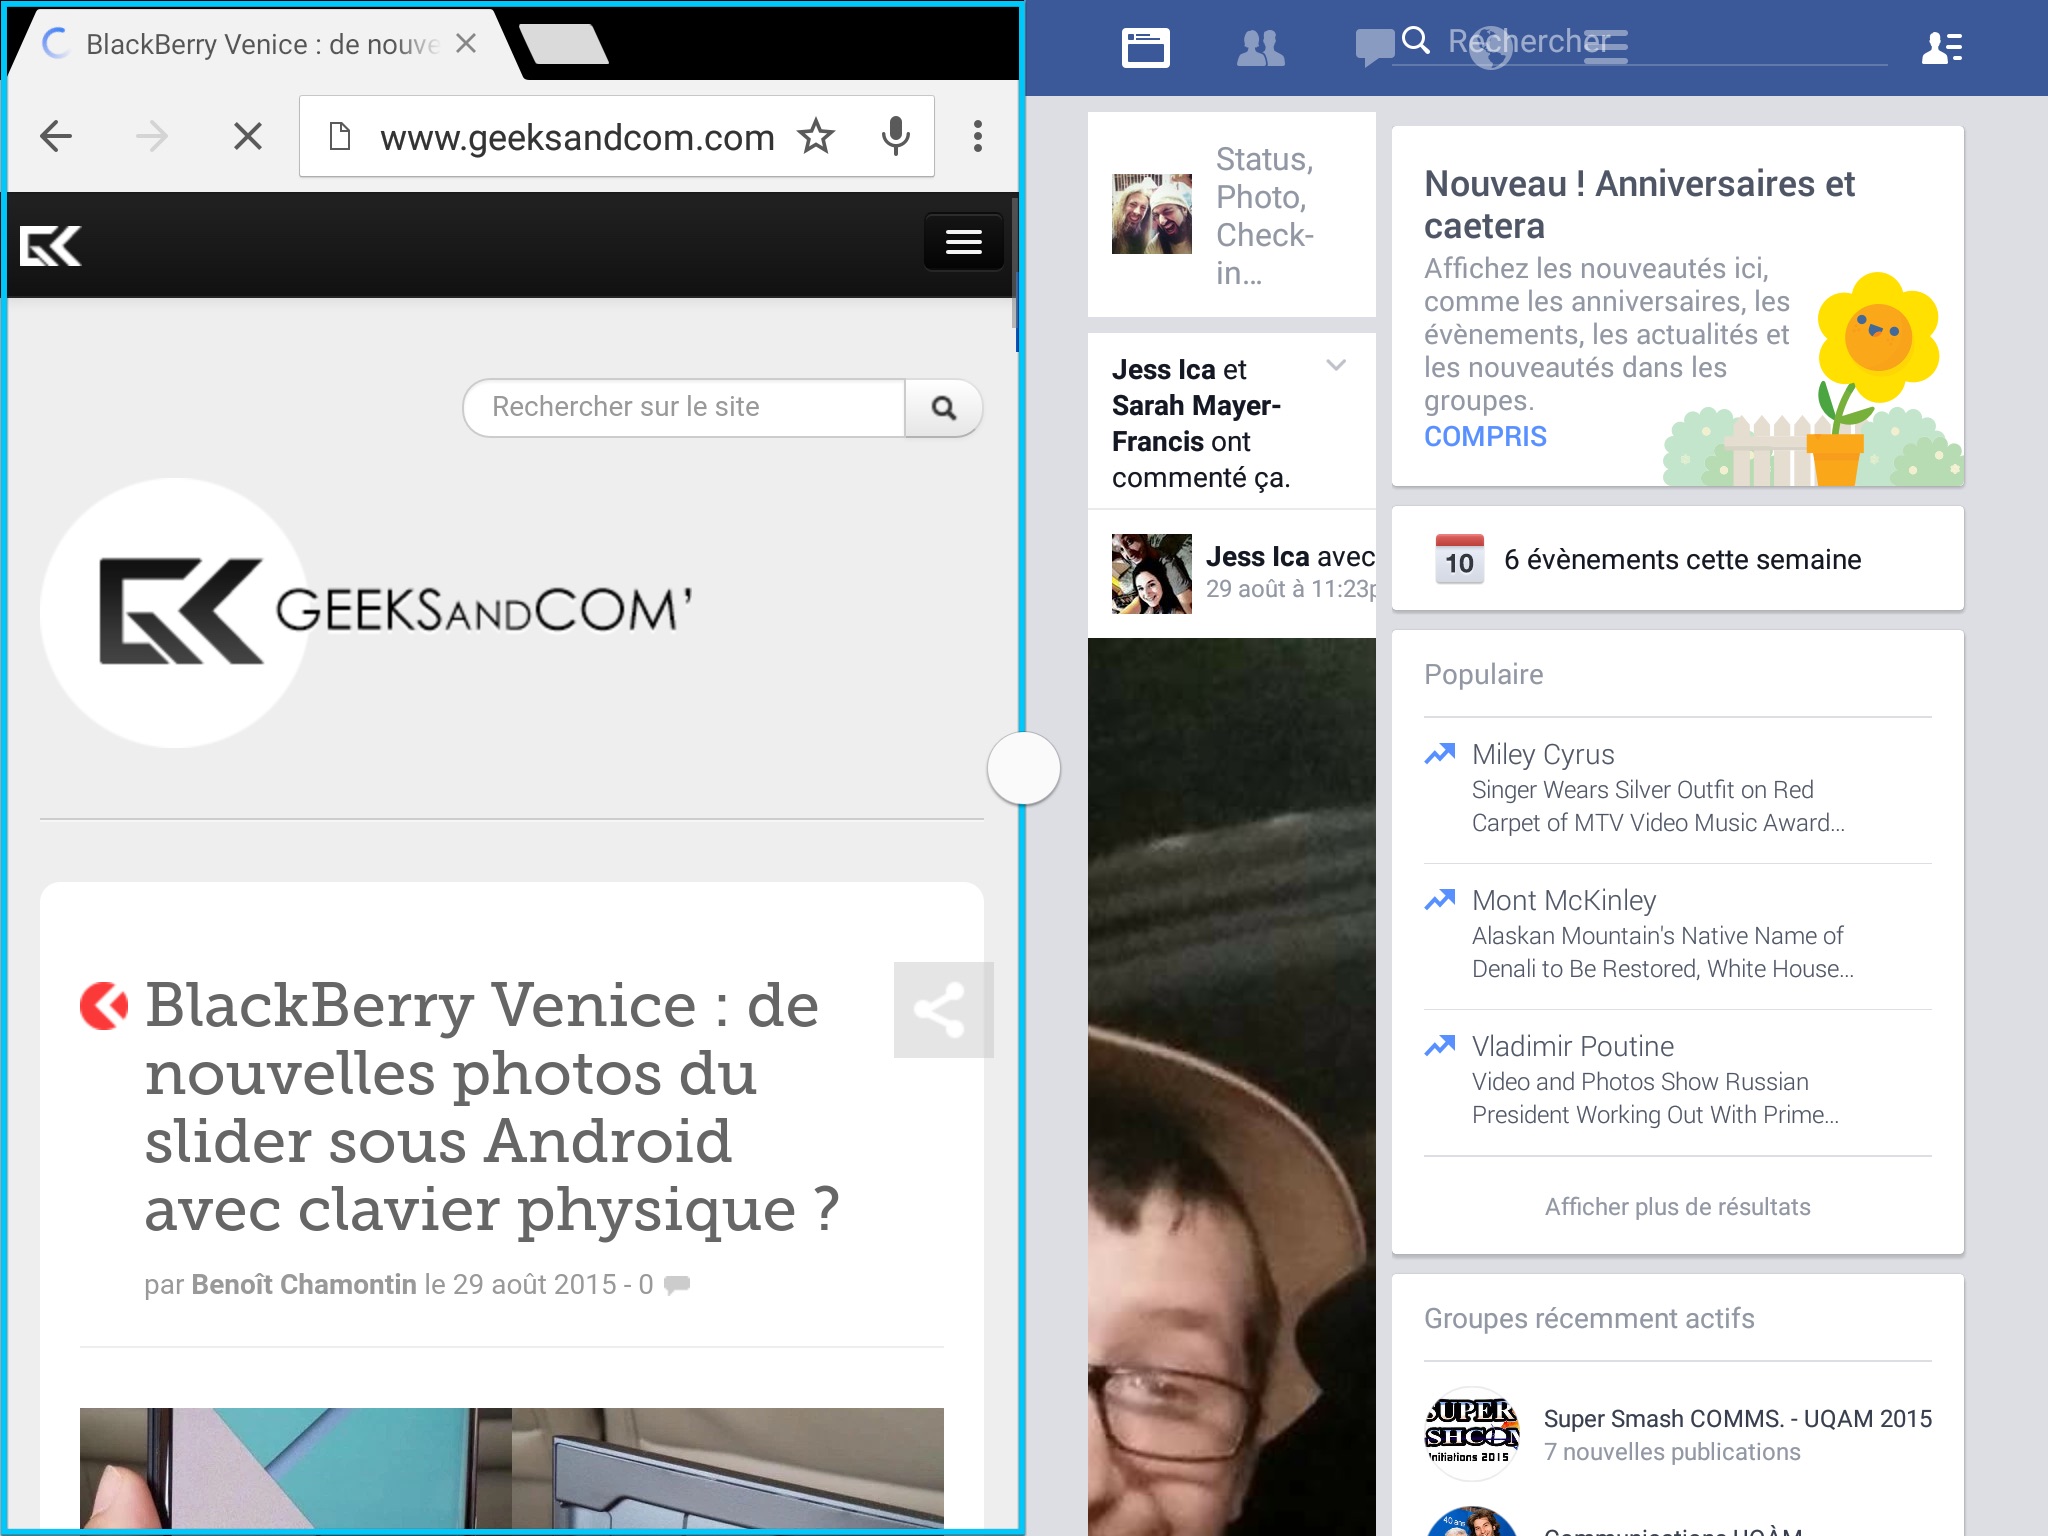Focus the Rechercher sur le site field
The height and width of the screenshot is (1536, 2048).
684,407
